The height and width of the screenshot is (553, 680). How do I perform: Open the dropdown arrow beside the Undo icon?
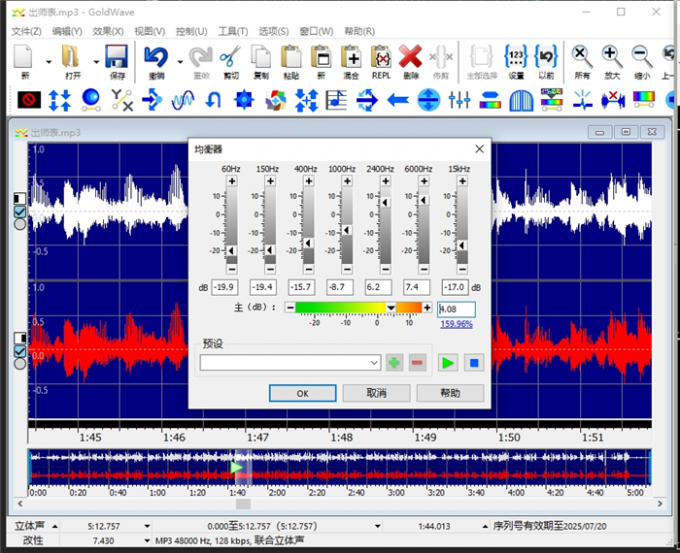coord(180,62)
